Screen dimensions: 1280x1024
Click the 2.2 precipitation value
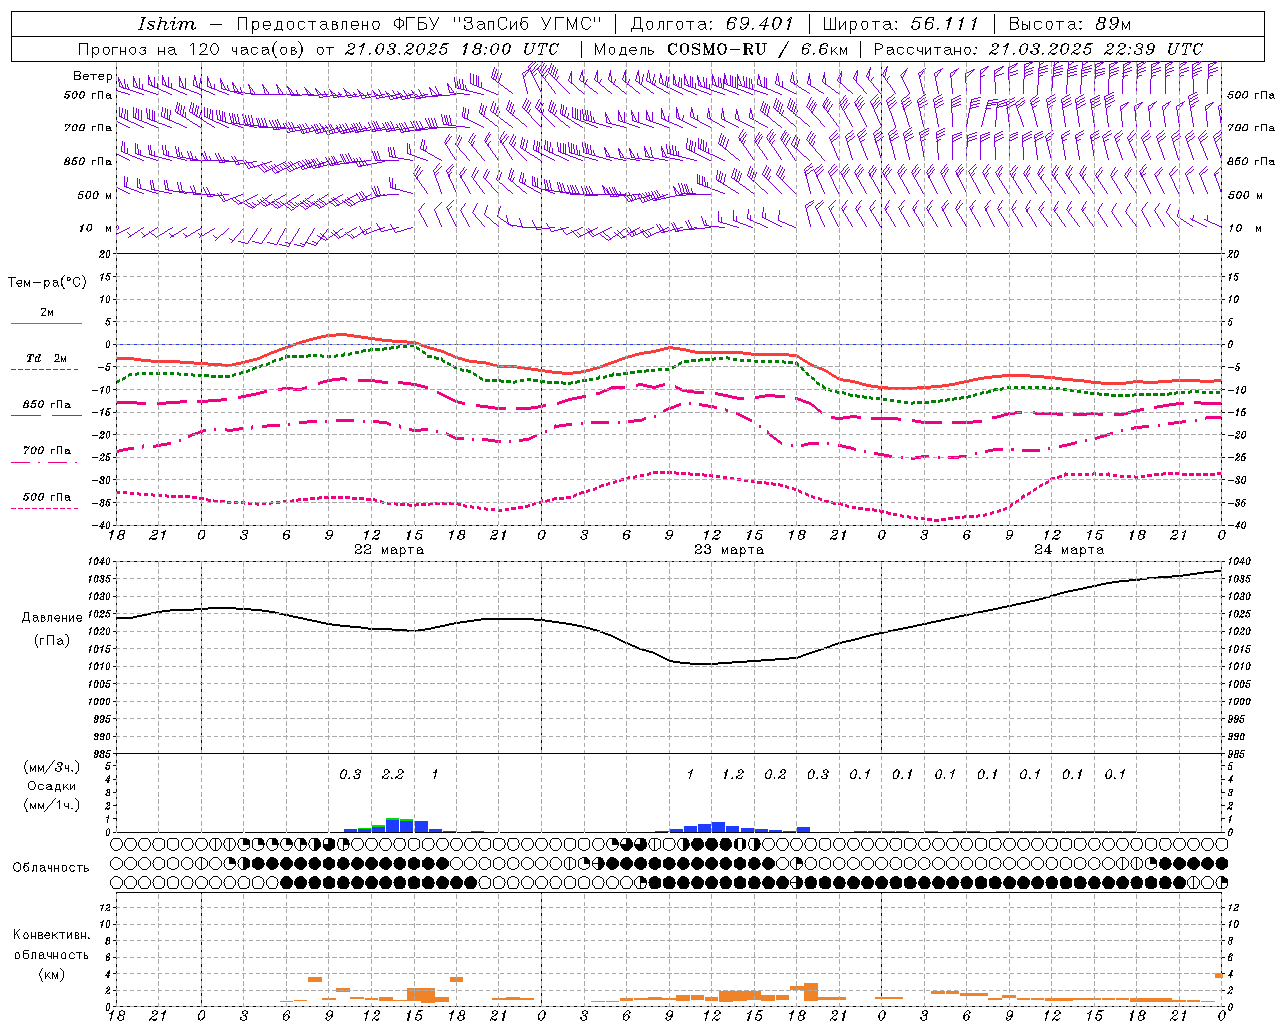tap(393, 774)
